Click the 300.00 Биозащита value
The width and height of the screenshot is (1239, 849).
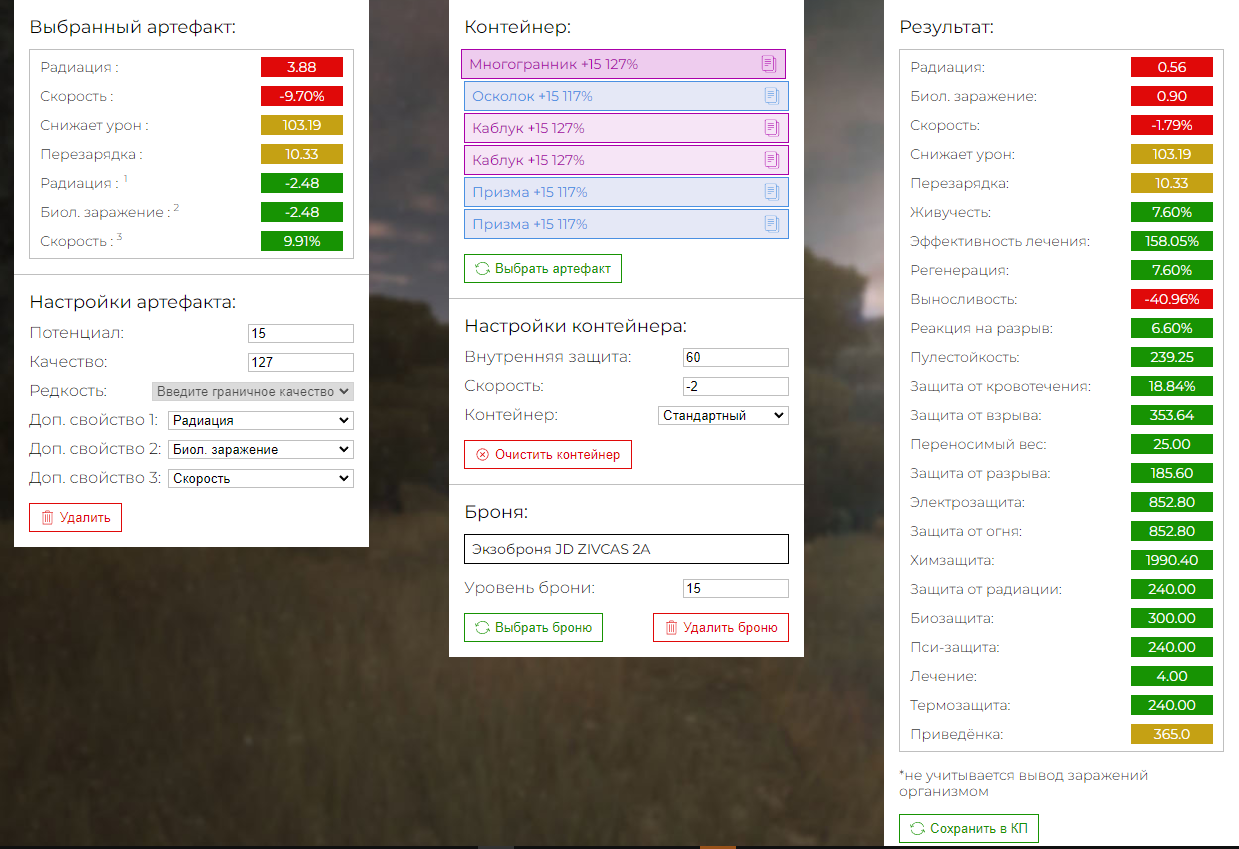(x=1172, y=618)
